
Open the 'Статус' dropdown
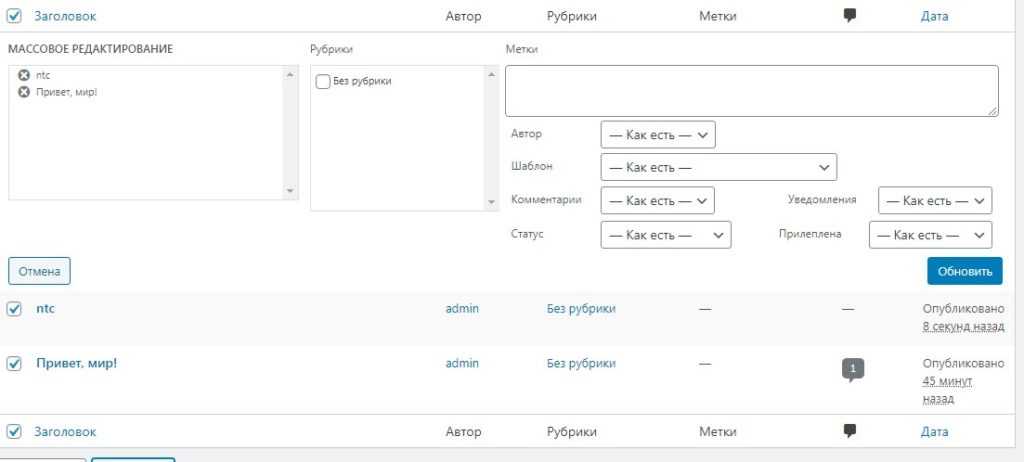coord(665,235)
